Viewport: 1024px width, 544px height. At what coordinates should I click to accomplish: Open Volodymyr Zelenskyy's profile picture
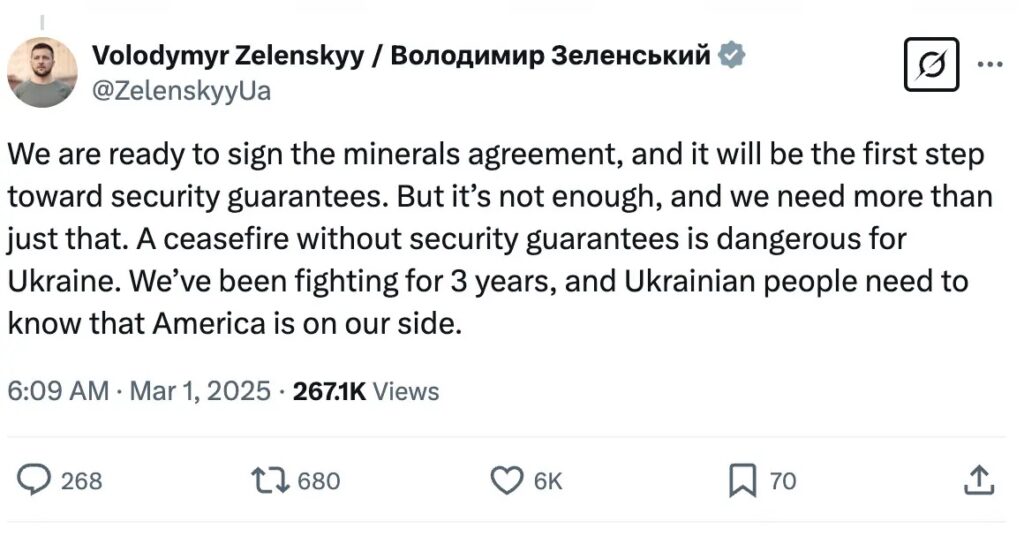point(42,72)
